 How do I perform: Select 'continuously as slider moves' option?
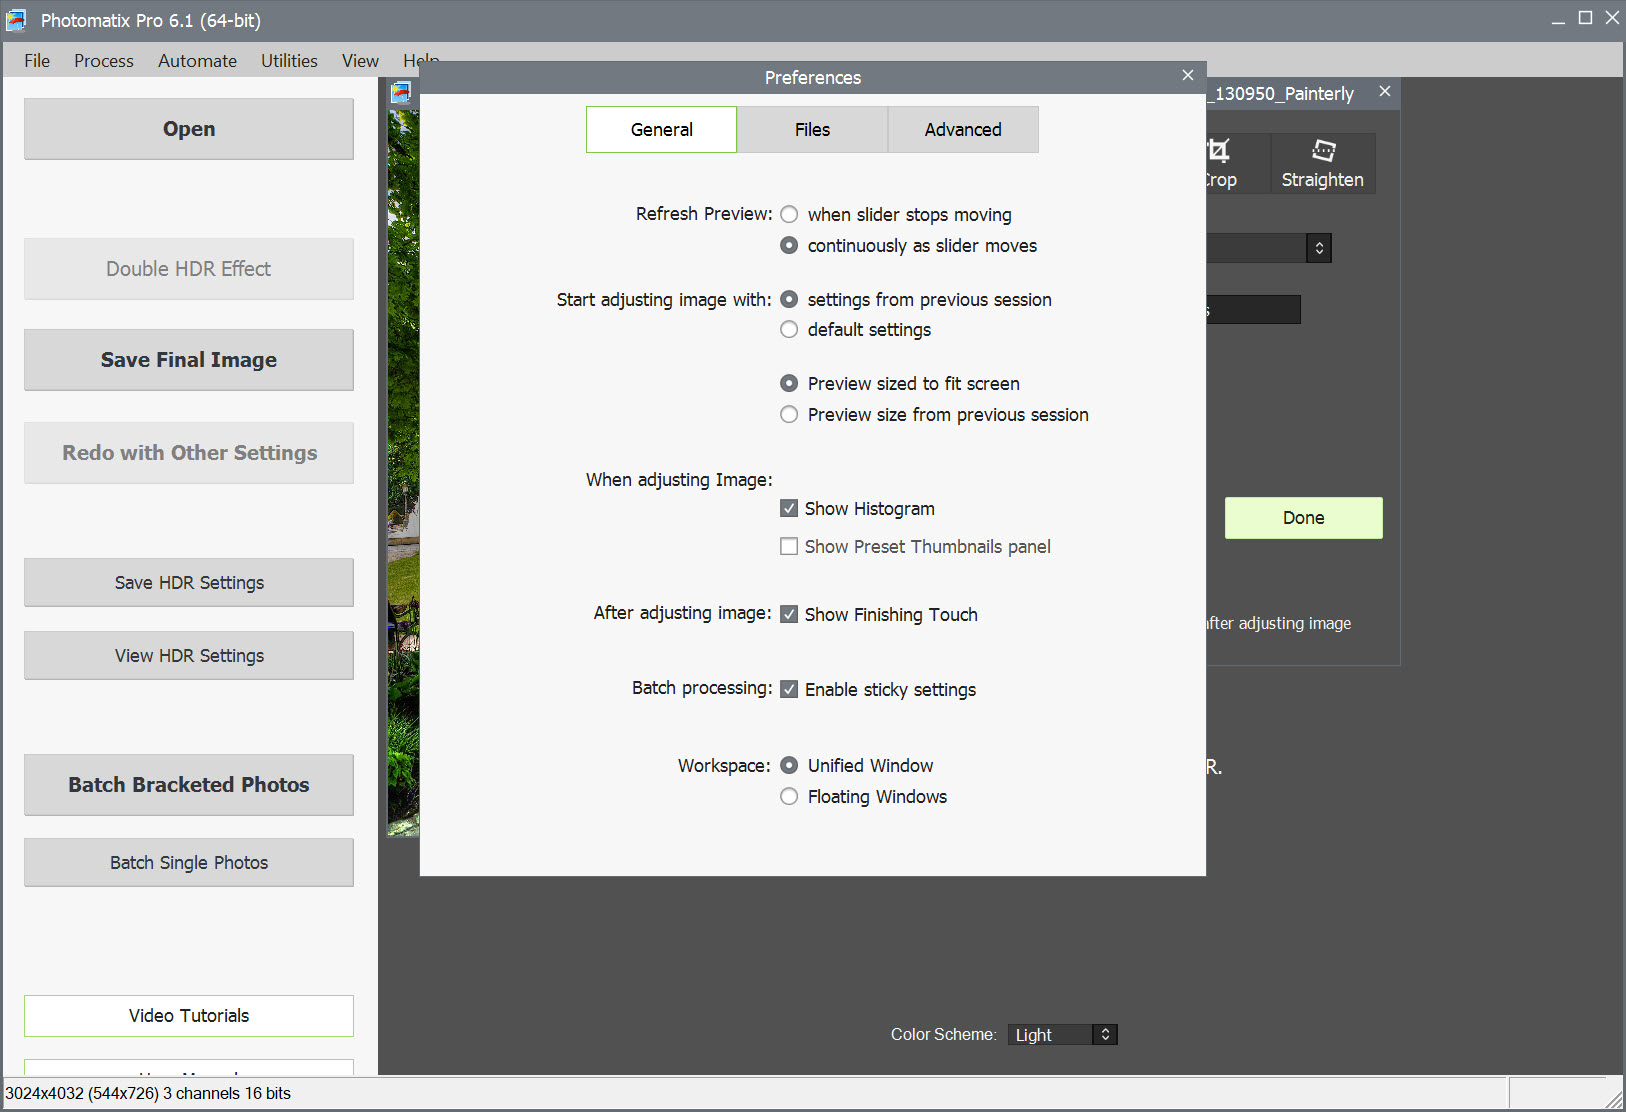tap(789, 245)
